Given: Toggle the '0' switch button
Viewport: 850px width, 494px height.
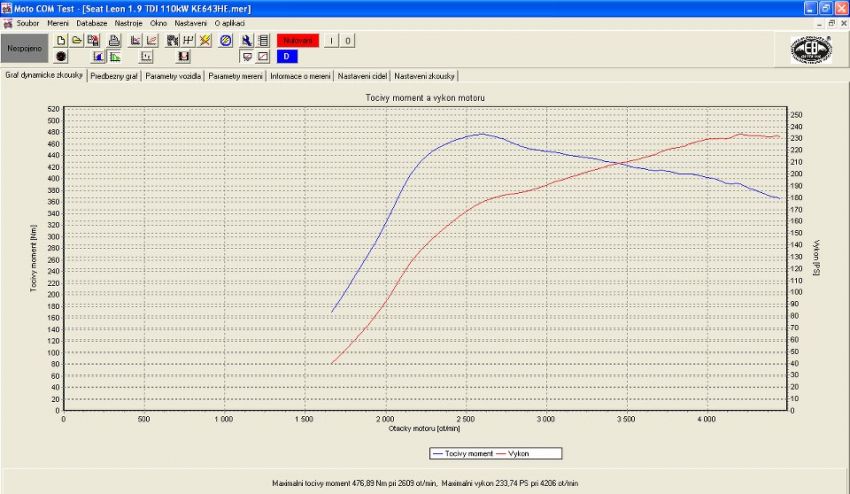Looking at the screenshot, I should 347,41.
